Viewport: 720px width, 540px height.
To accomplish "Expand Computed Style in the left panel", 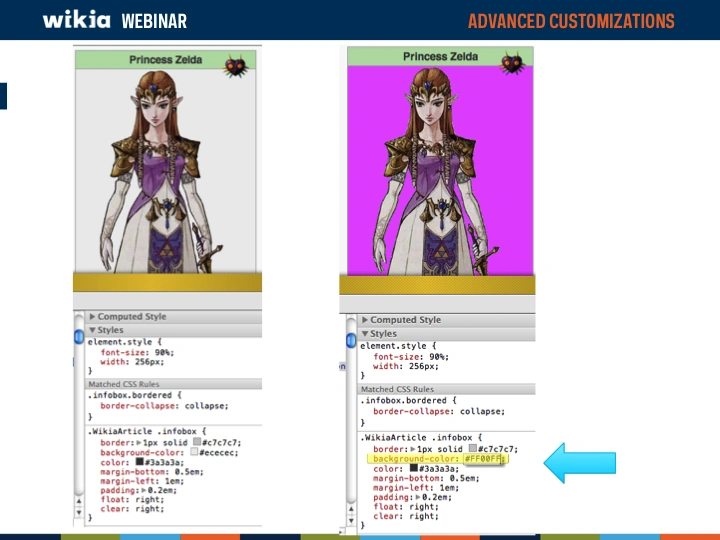I will click(93, 317).
